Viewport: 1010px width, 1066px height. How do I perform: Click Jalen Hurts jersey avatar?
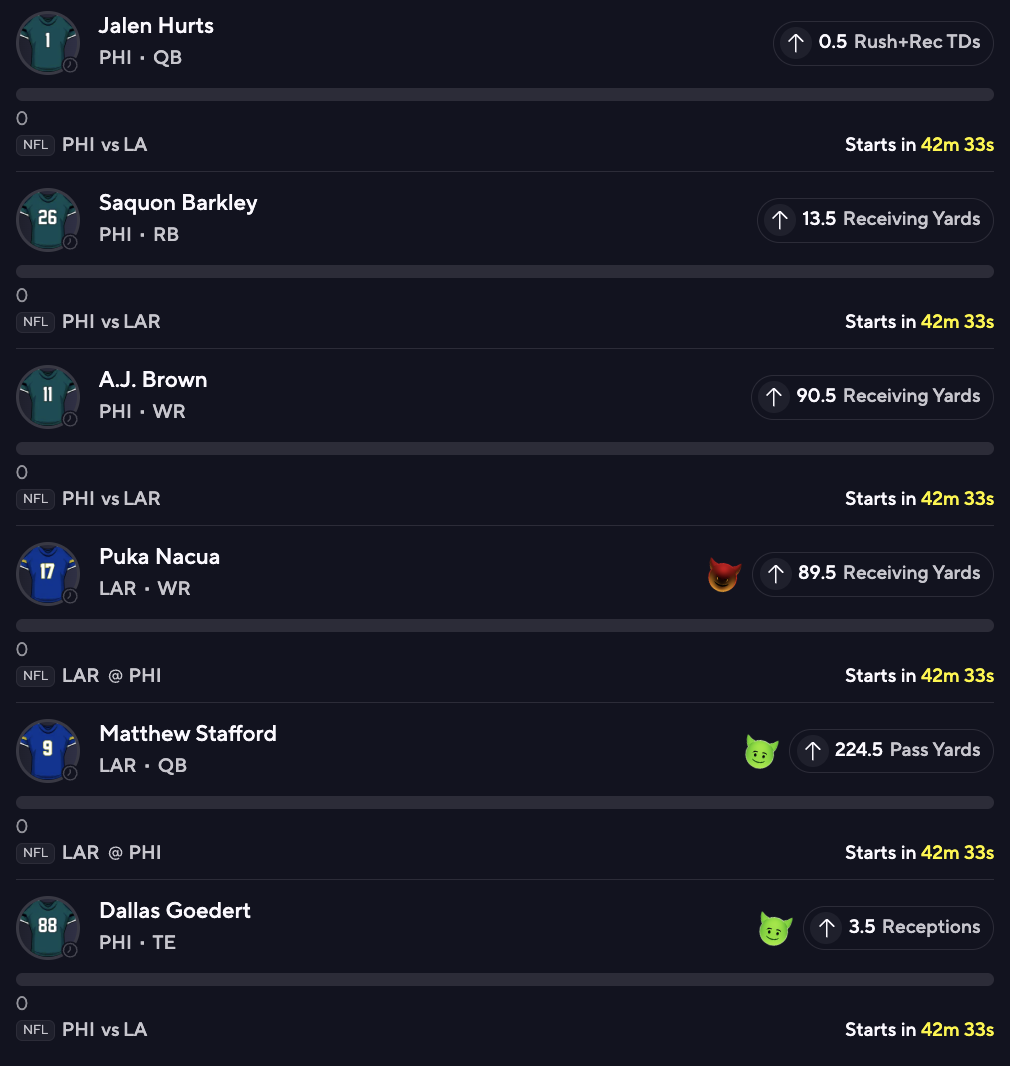pos(48,42)
